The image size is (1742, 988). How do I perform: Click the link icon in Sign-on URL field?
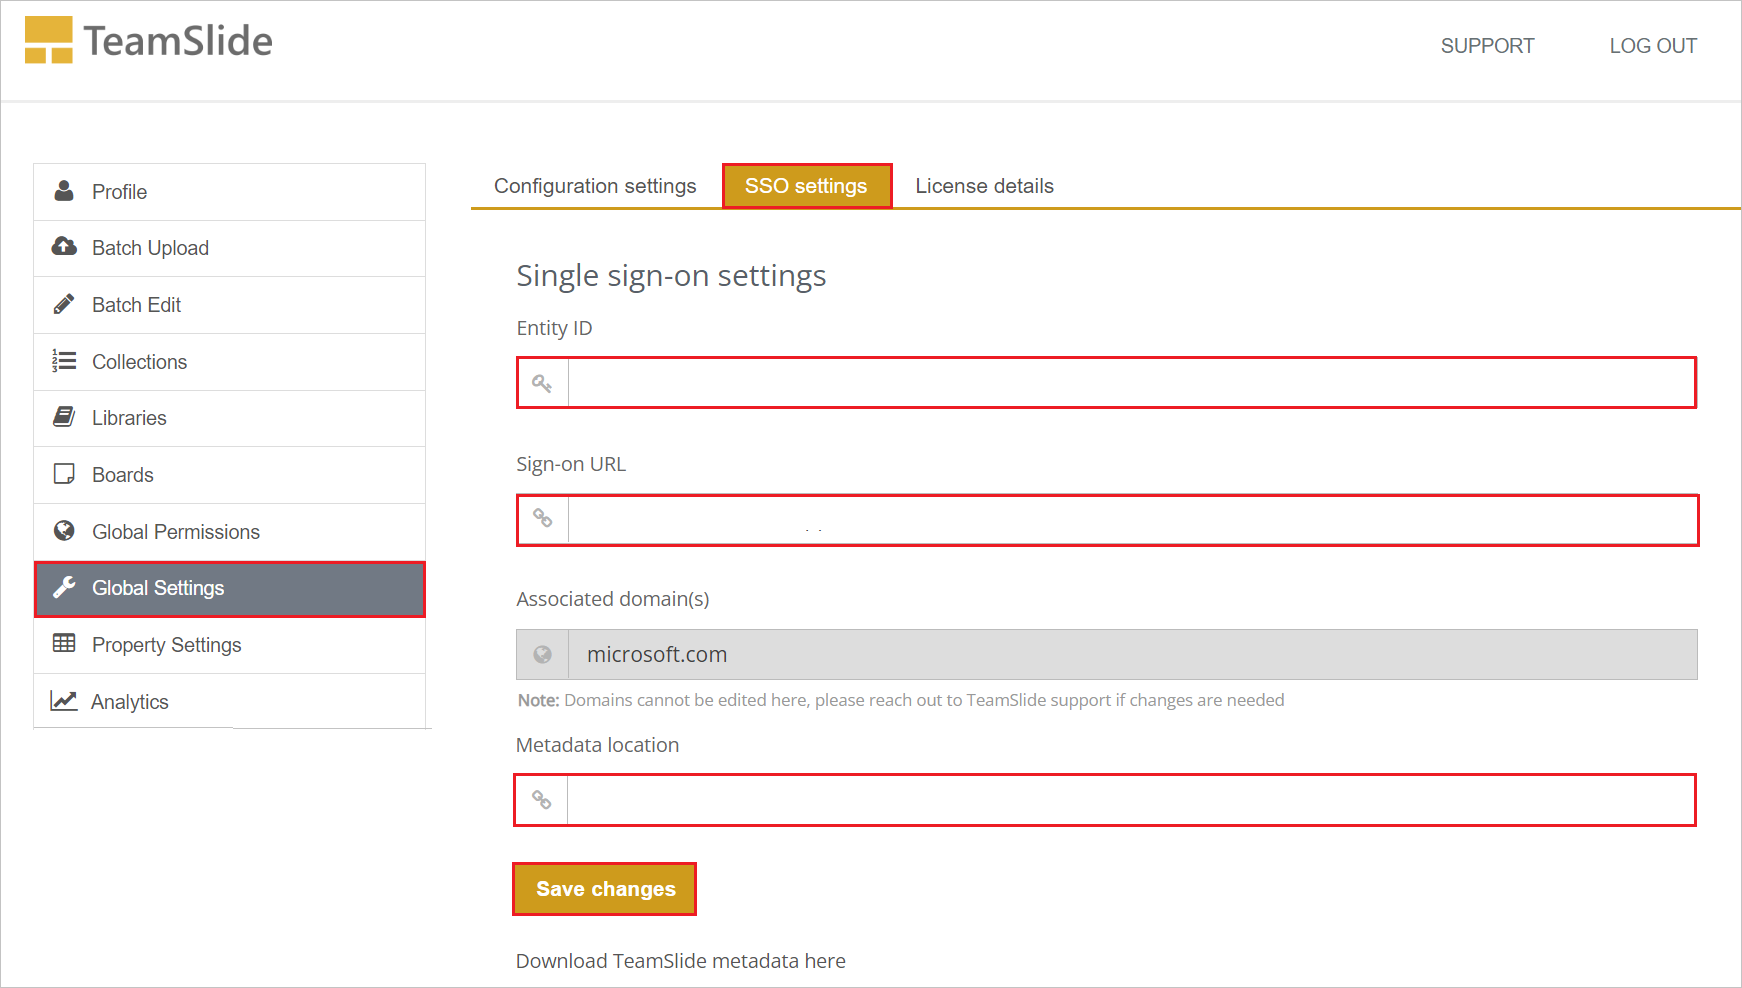[x=542, y=520]
